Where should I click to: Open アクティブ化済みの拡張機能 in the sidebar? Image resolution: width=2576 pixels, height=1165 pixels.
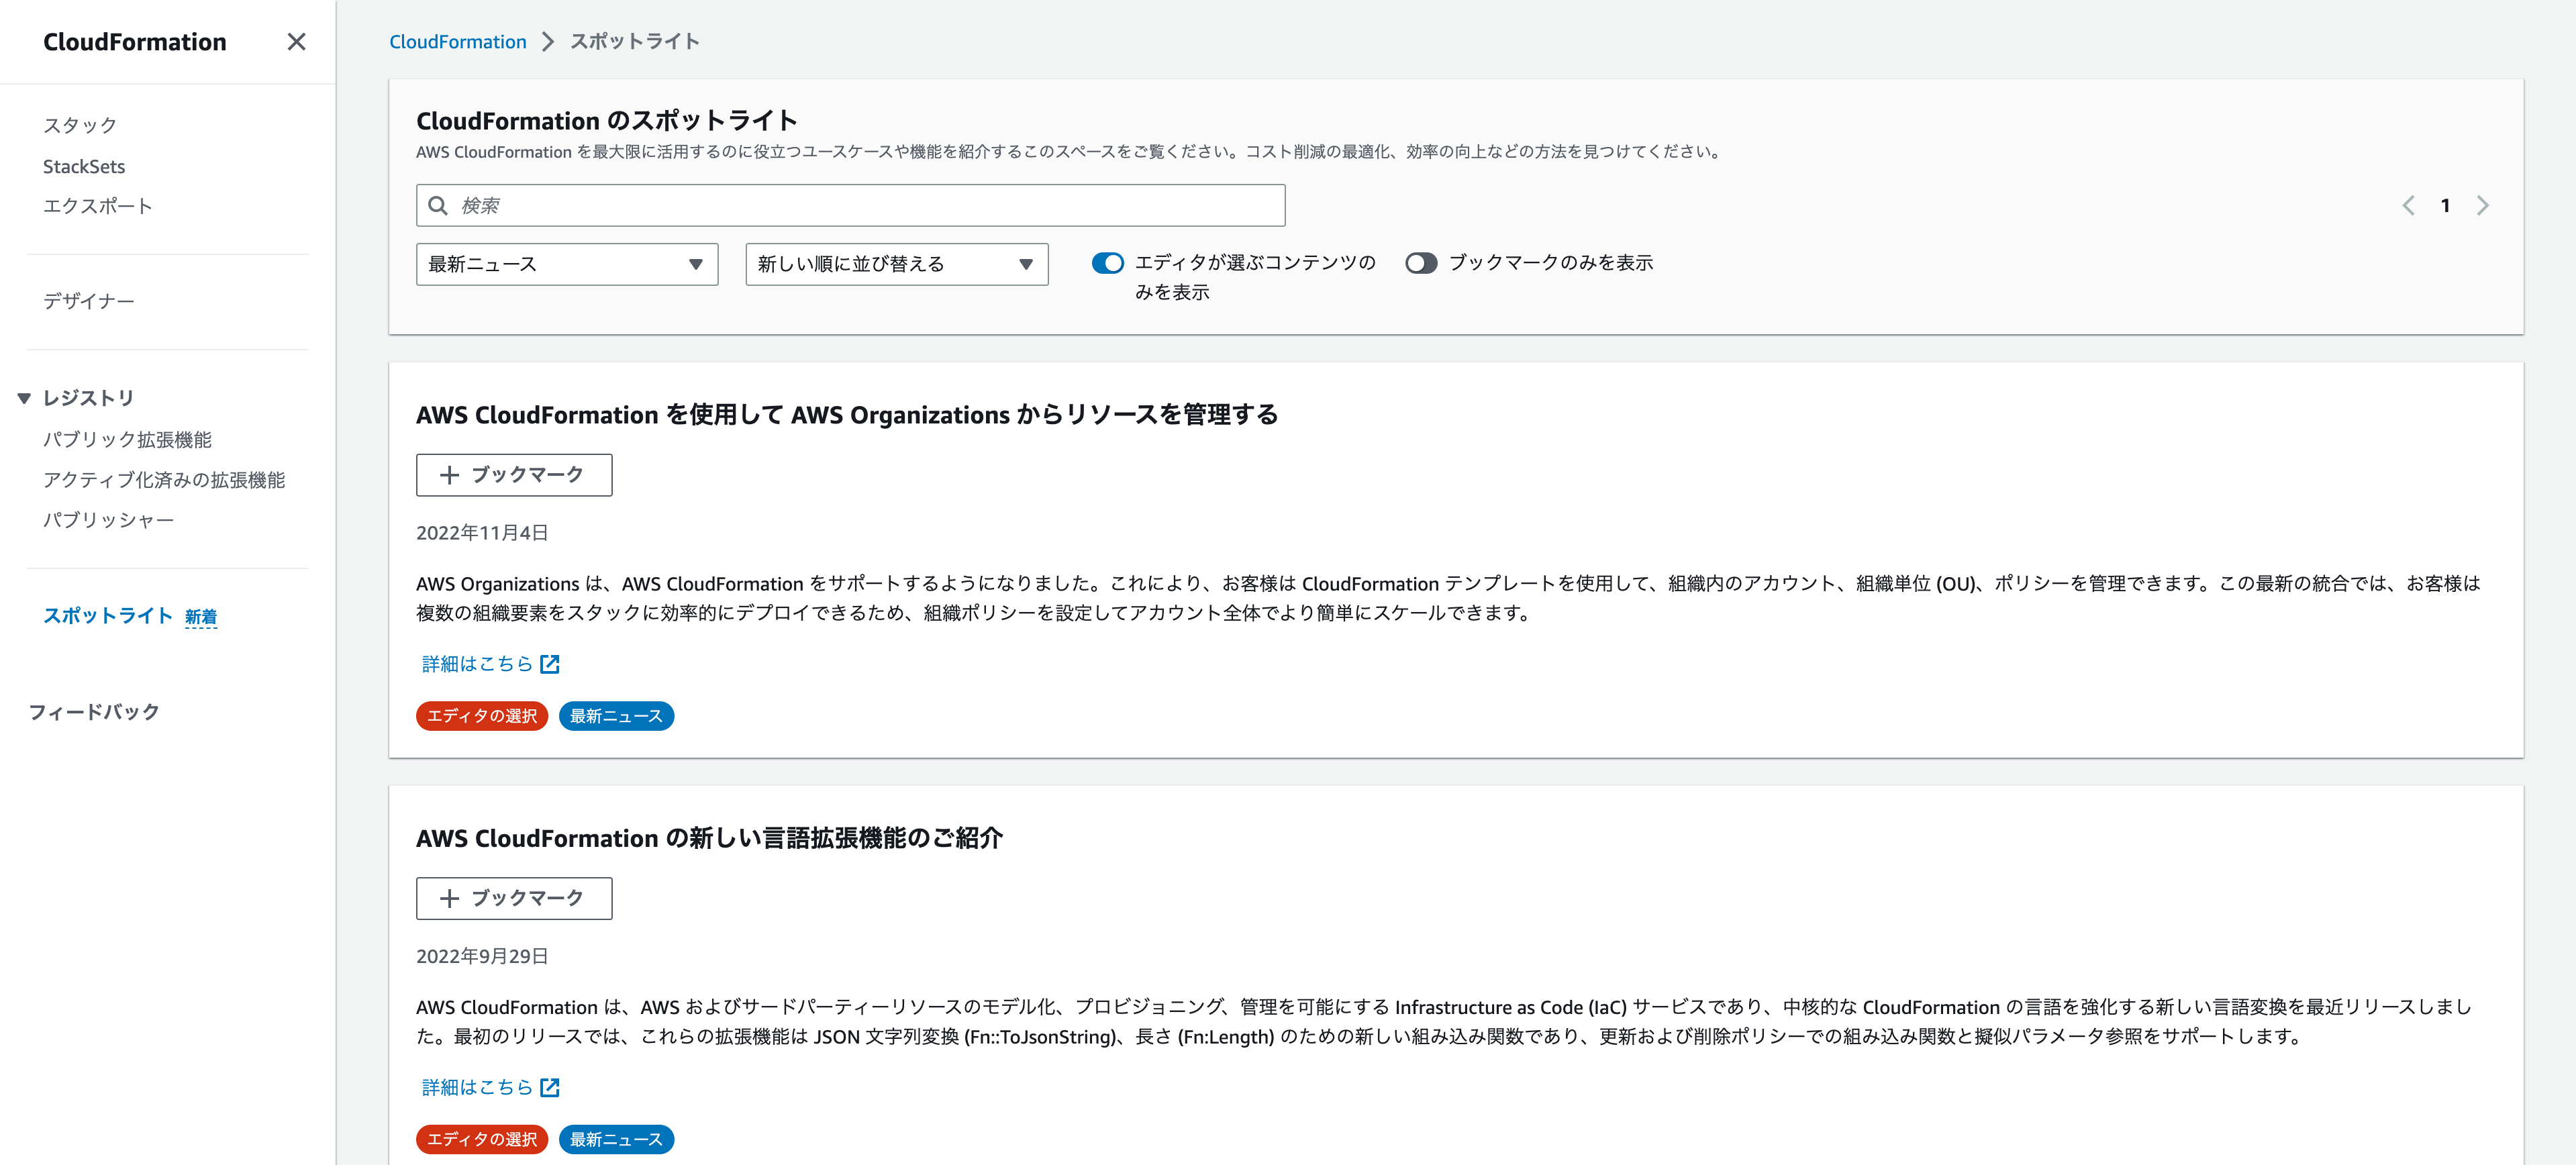click(164, 480)
